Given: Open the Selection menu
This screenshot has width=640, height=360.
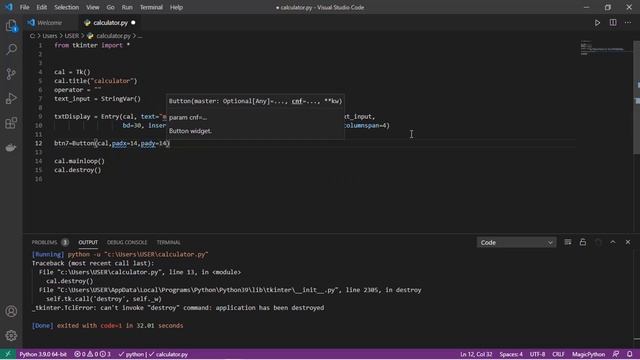Looking at the screenshot, I should (x=67, y=7).
